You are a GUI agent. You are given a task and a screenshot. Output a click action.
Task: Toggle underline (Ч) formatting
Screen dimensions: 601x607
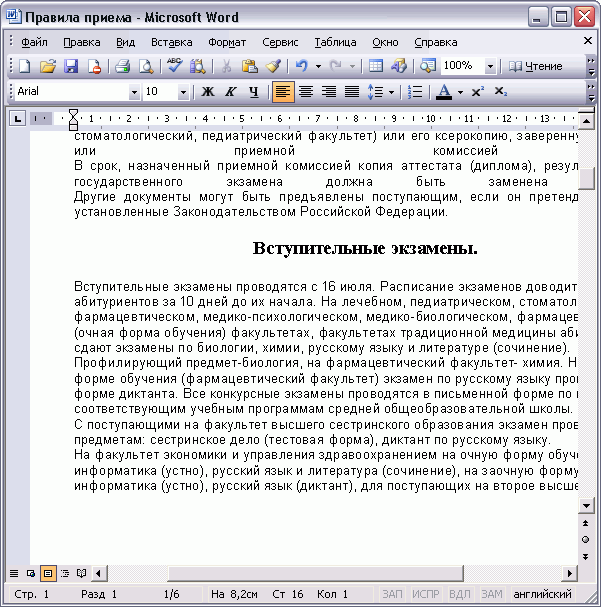click(254, 92)
